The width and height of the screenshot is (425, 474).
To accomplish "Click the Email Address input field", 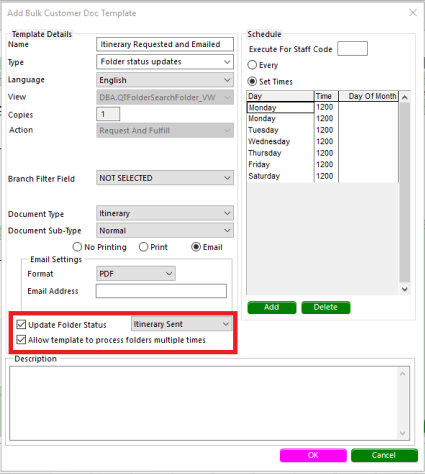I will pyautogui.click(x=161, y=291).
